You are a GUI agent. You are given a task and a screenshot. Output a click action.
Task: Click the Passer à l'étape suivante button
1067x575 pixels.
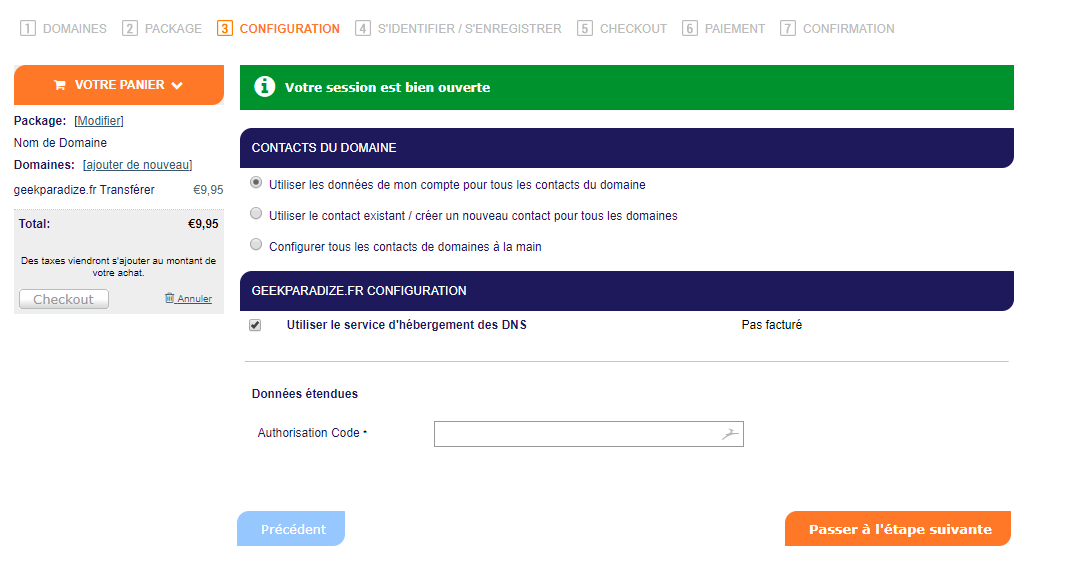tap(898, 529)
